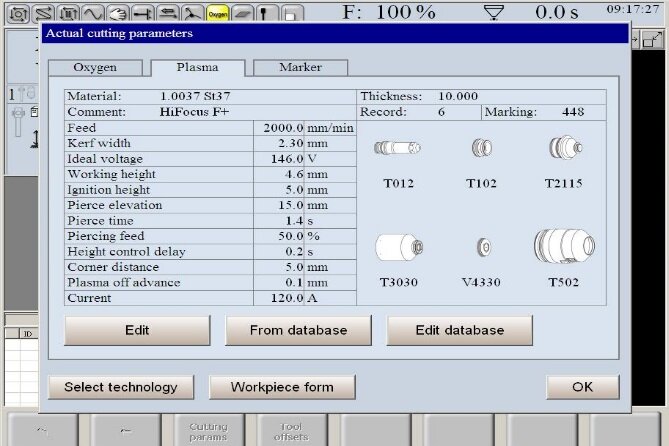
Task: Select the T2115 part image
Action: 564,149
